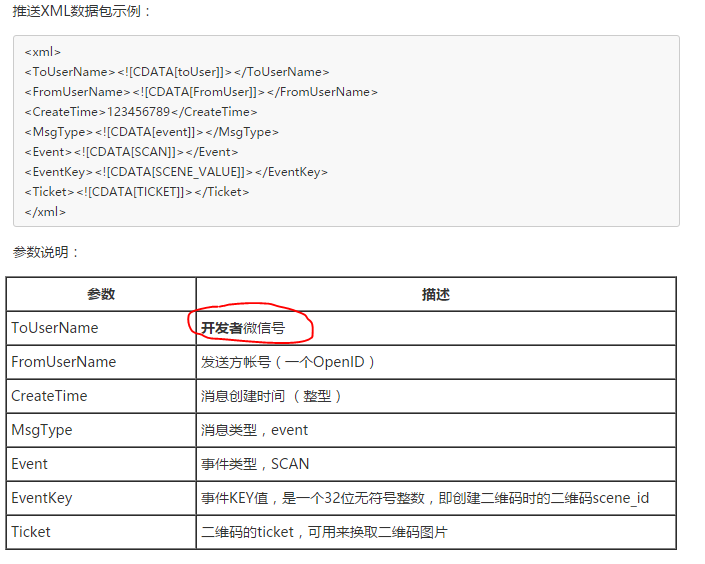This screenshot has height=564, width=705.
Task: Click the closing </xml> line
Action: [x=45, y=212]
